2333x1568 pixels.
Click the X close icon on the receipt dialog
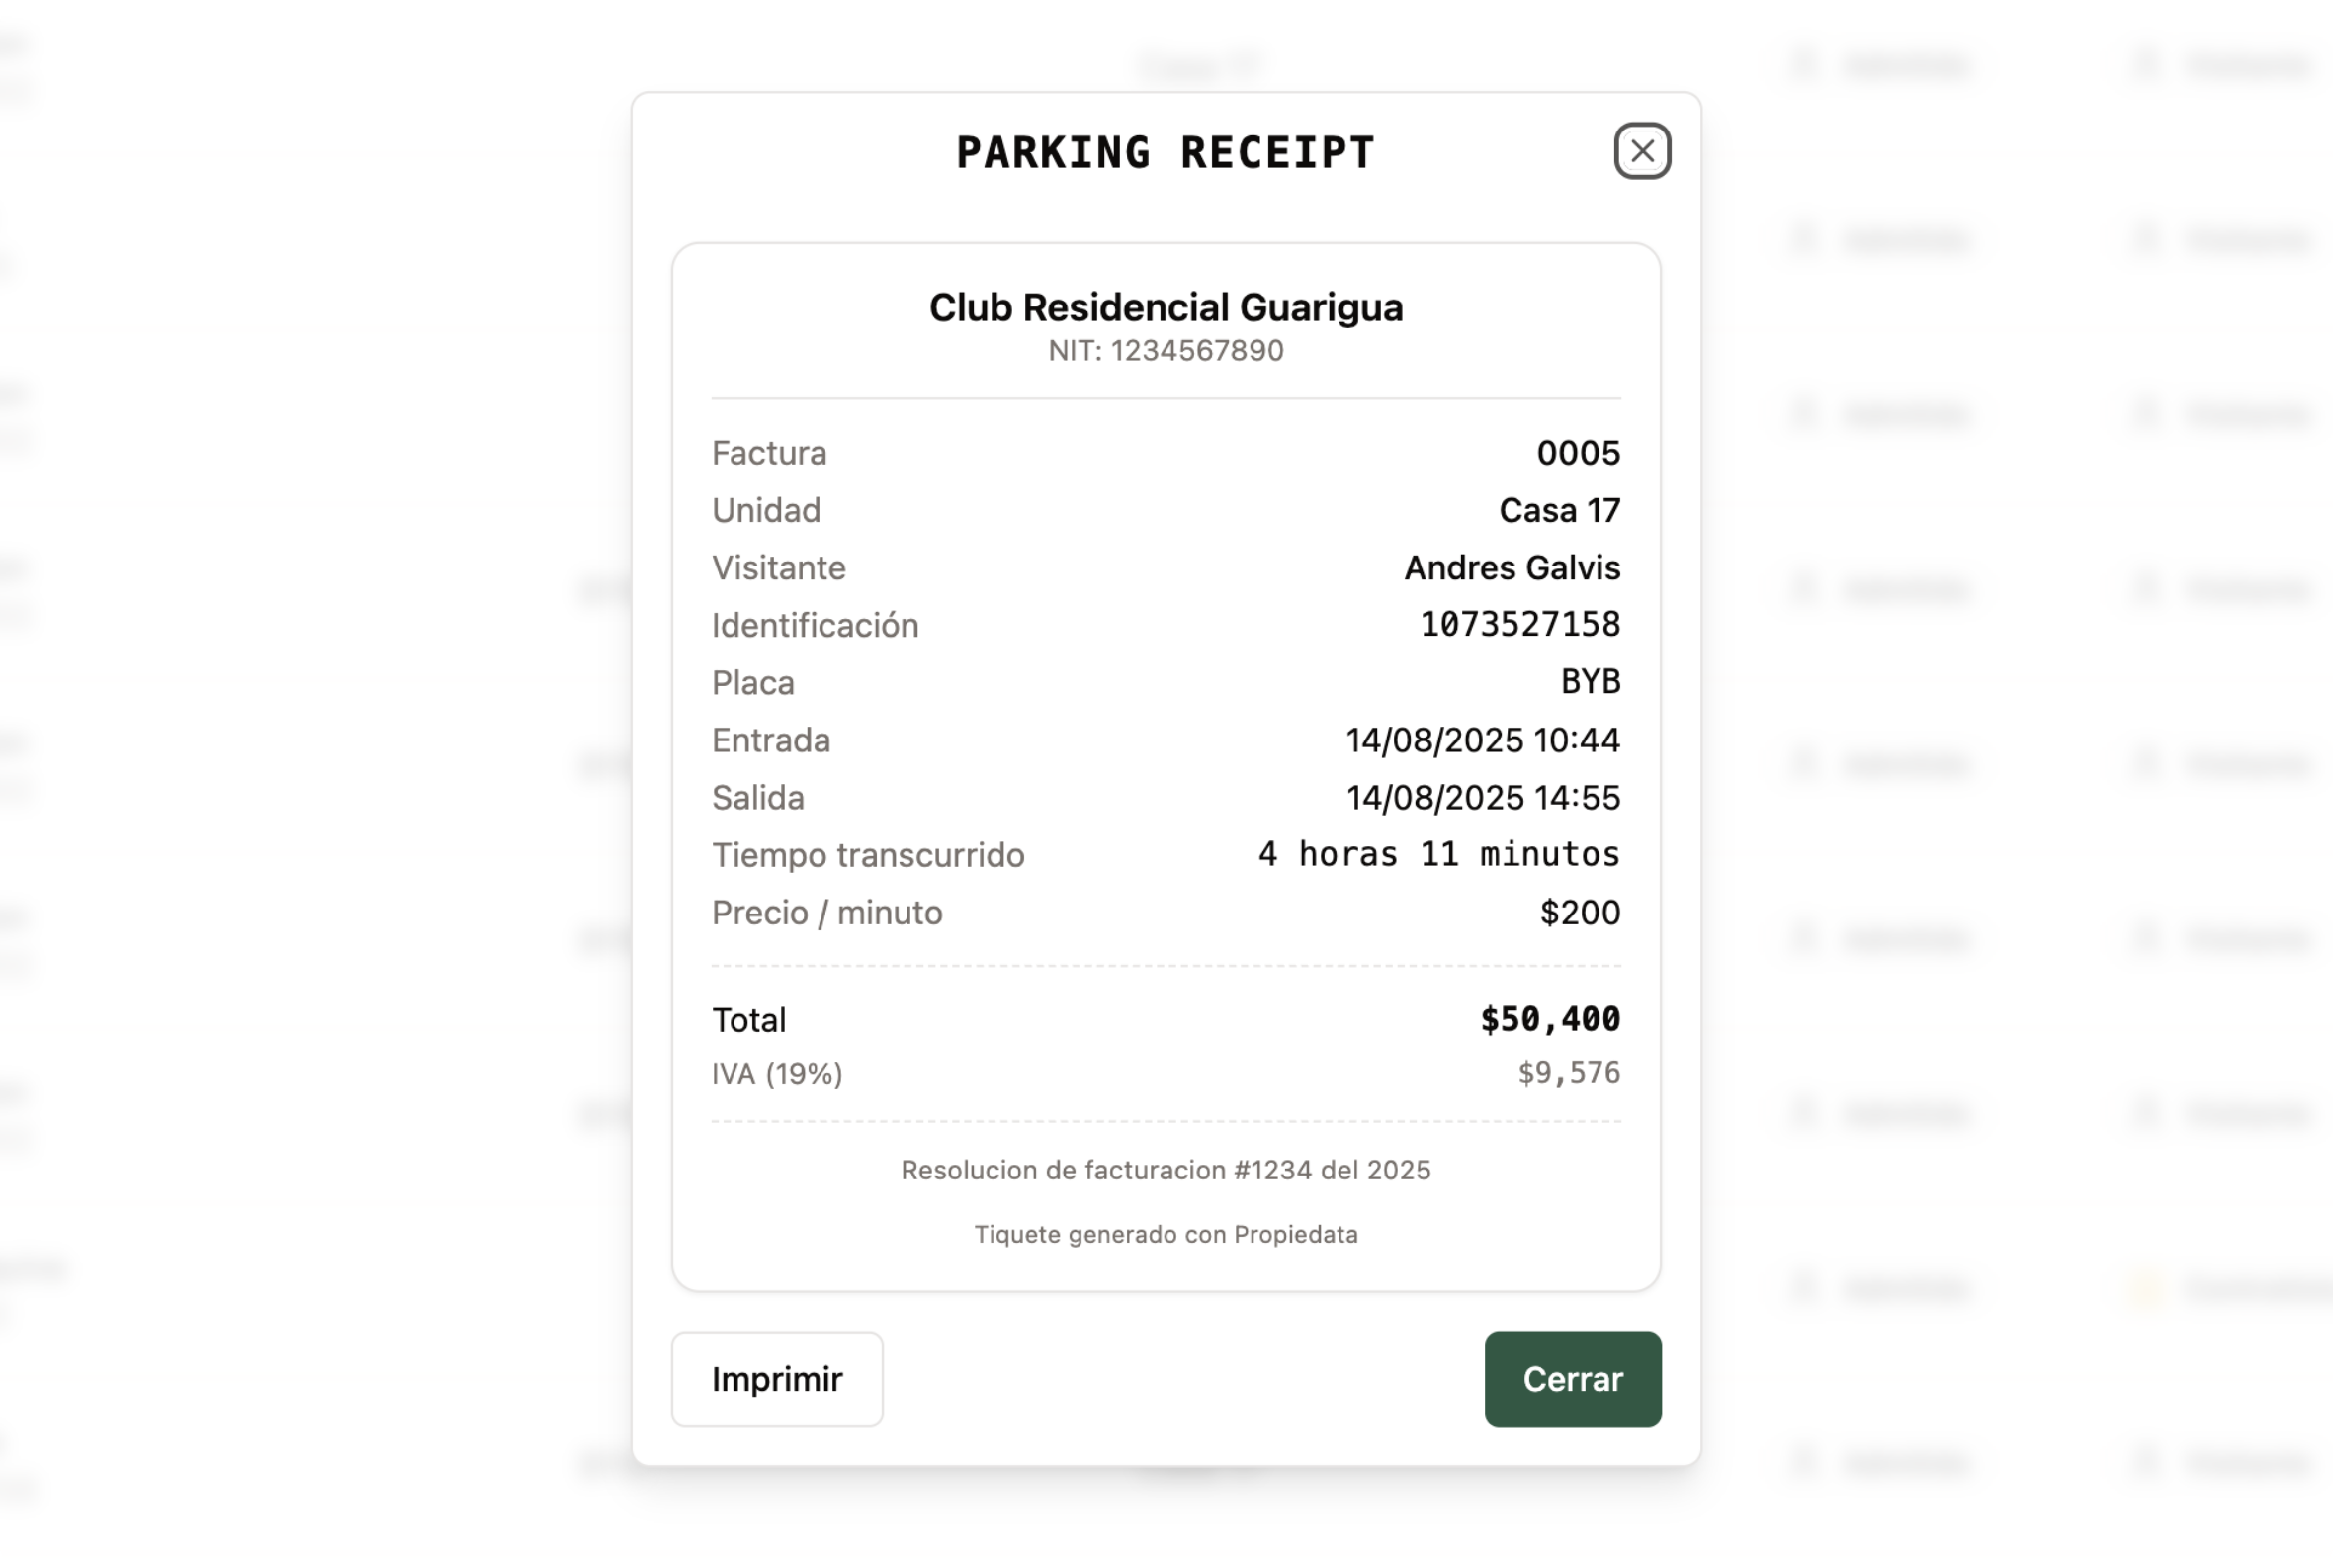coord(1641,151)
